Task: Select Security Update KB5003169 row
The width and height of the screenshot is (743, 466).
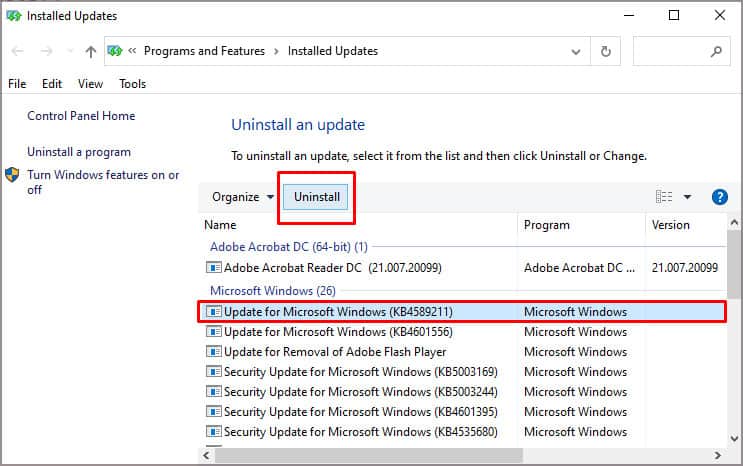Action: 463,372
